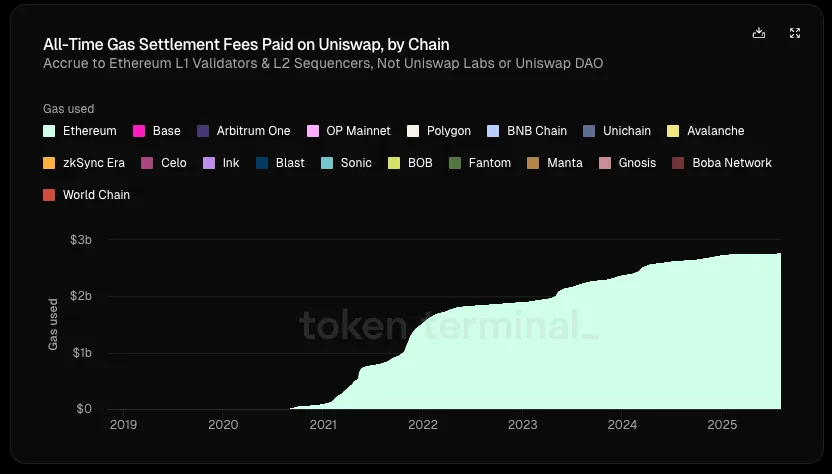
Task: Hide the BNB Chain series
Action: [527, 131]
